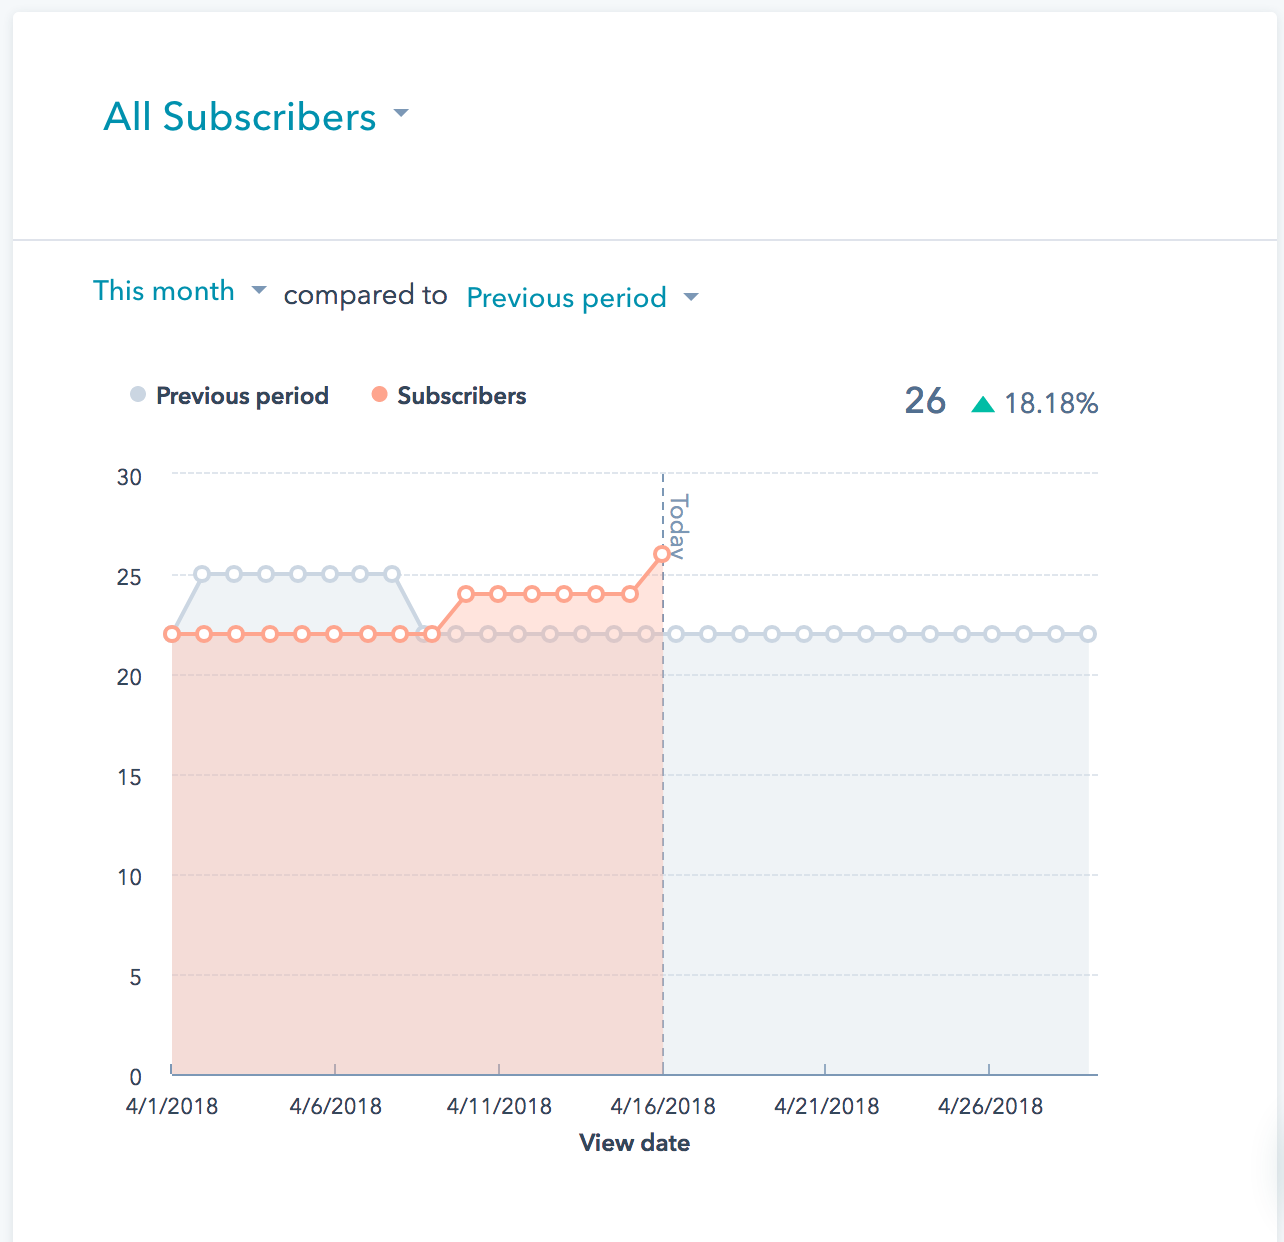1284x1242 pixels.
Task: Click the 4/21/2018 axis label
Action: pos(827,1106)
